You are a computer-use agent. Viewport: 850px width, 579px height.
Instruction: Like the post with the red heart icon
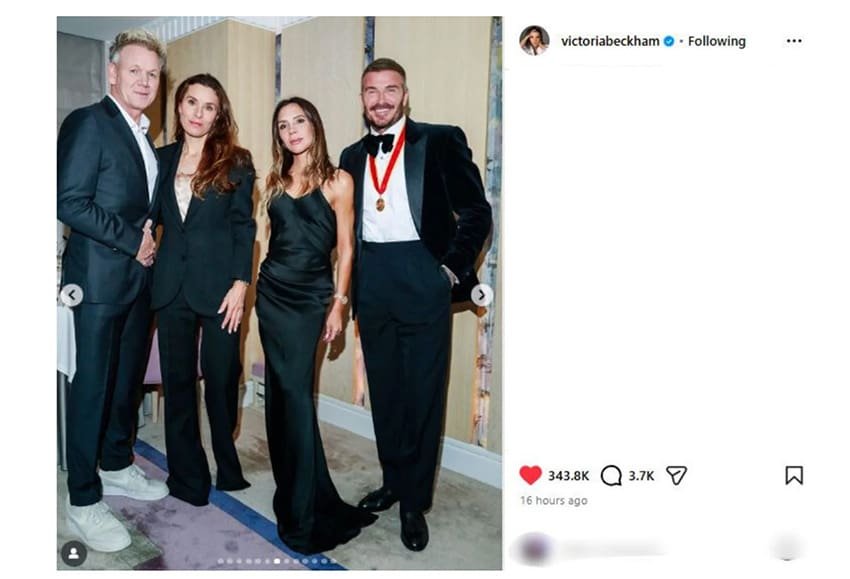tap(530, 475)
